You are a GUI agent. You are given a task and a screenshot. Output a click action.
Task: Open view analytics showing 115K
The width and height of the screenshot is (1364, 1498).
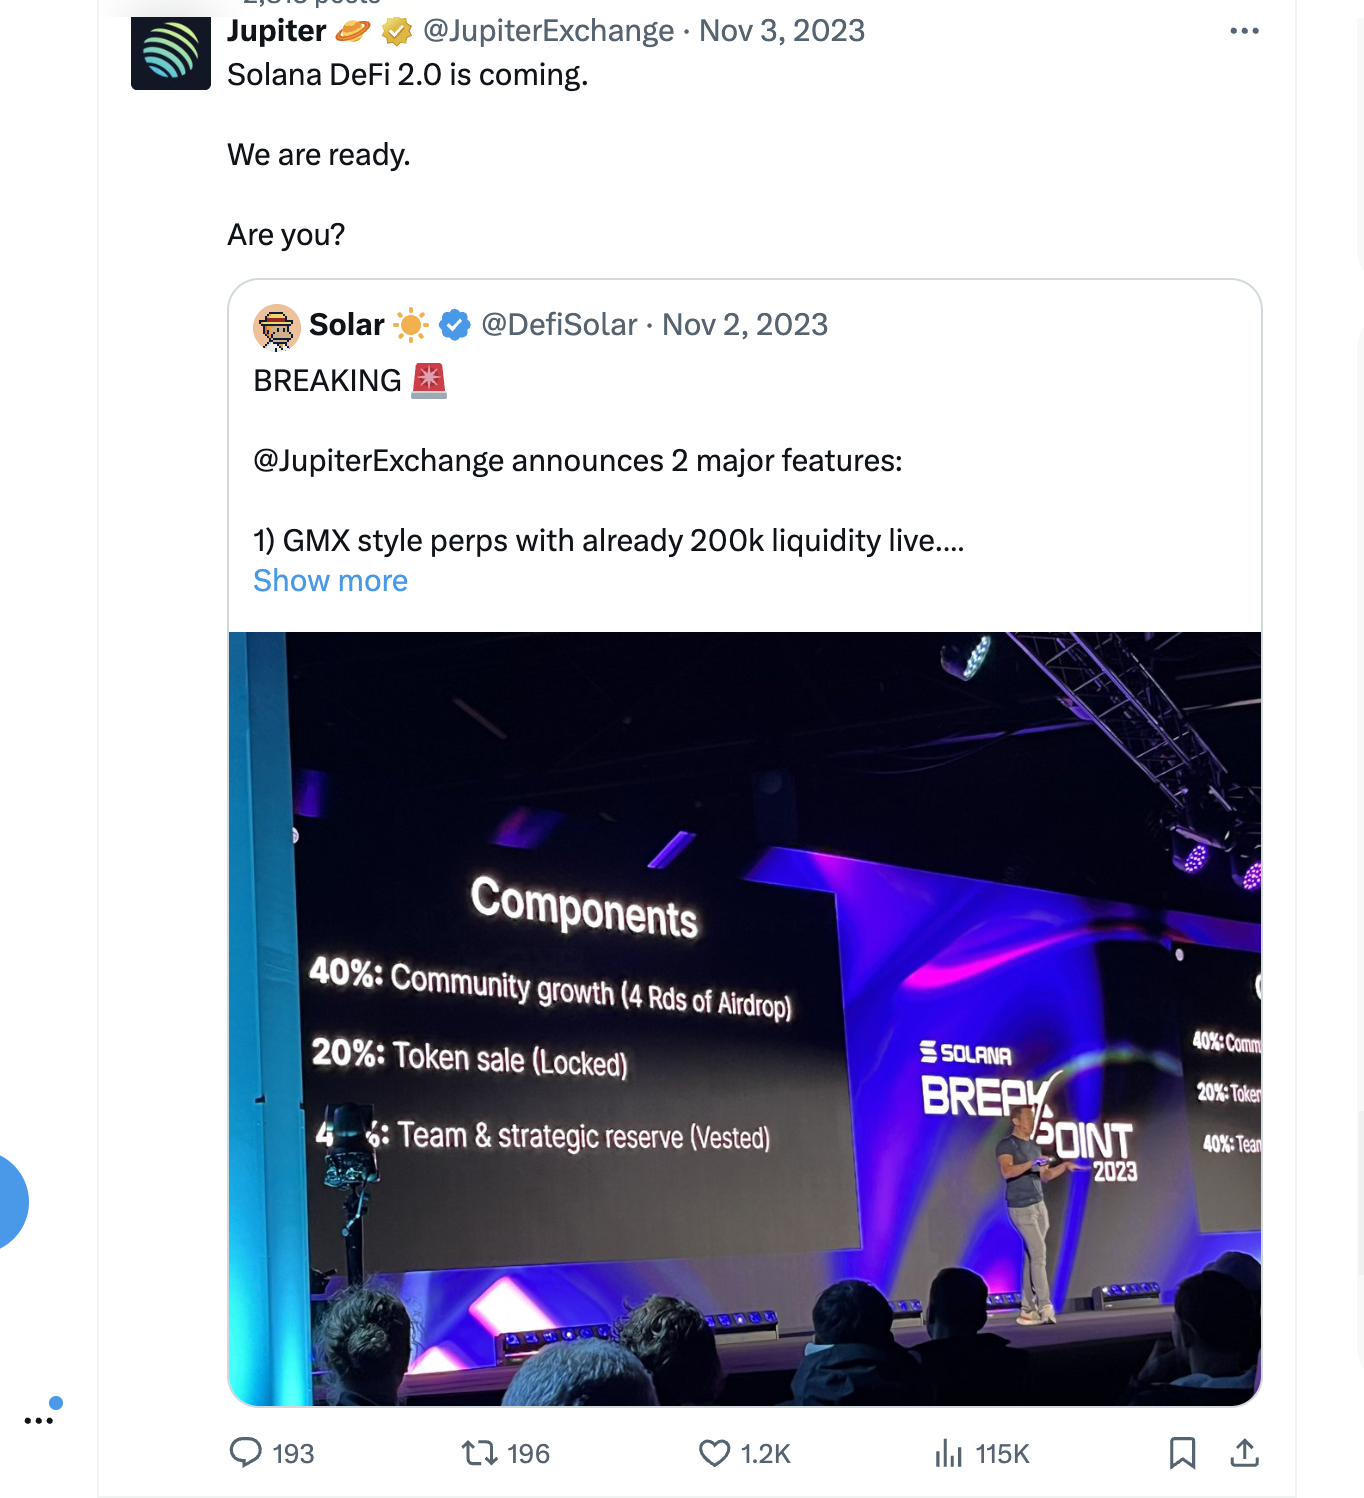pos(949,1452)
